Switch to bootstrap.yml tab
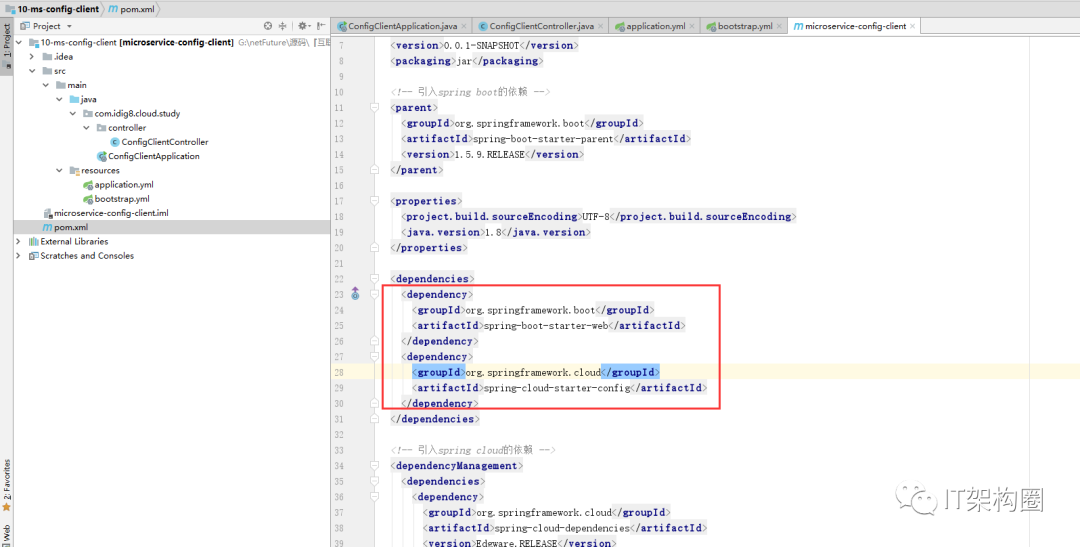 tap(745, 26)
